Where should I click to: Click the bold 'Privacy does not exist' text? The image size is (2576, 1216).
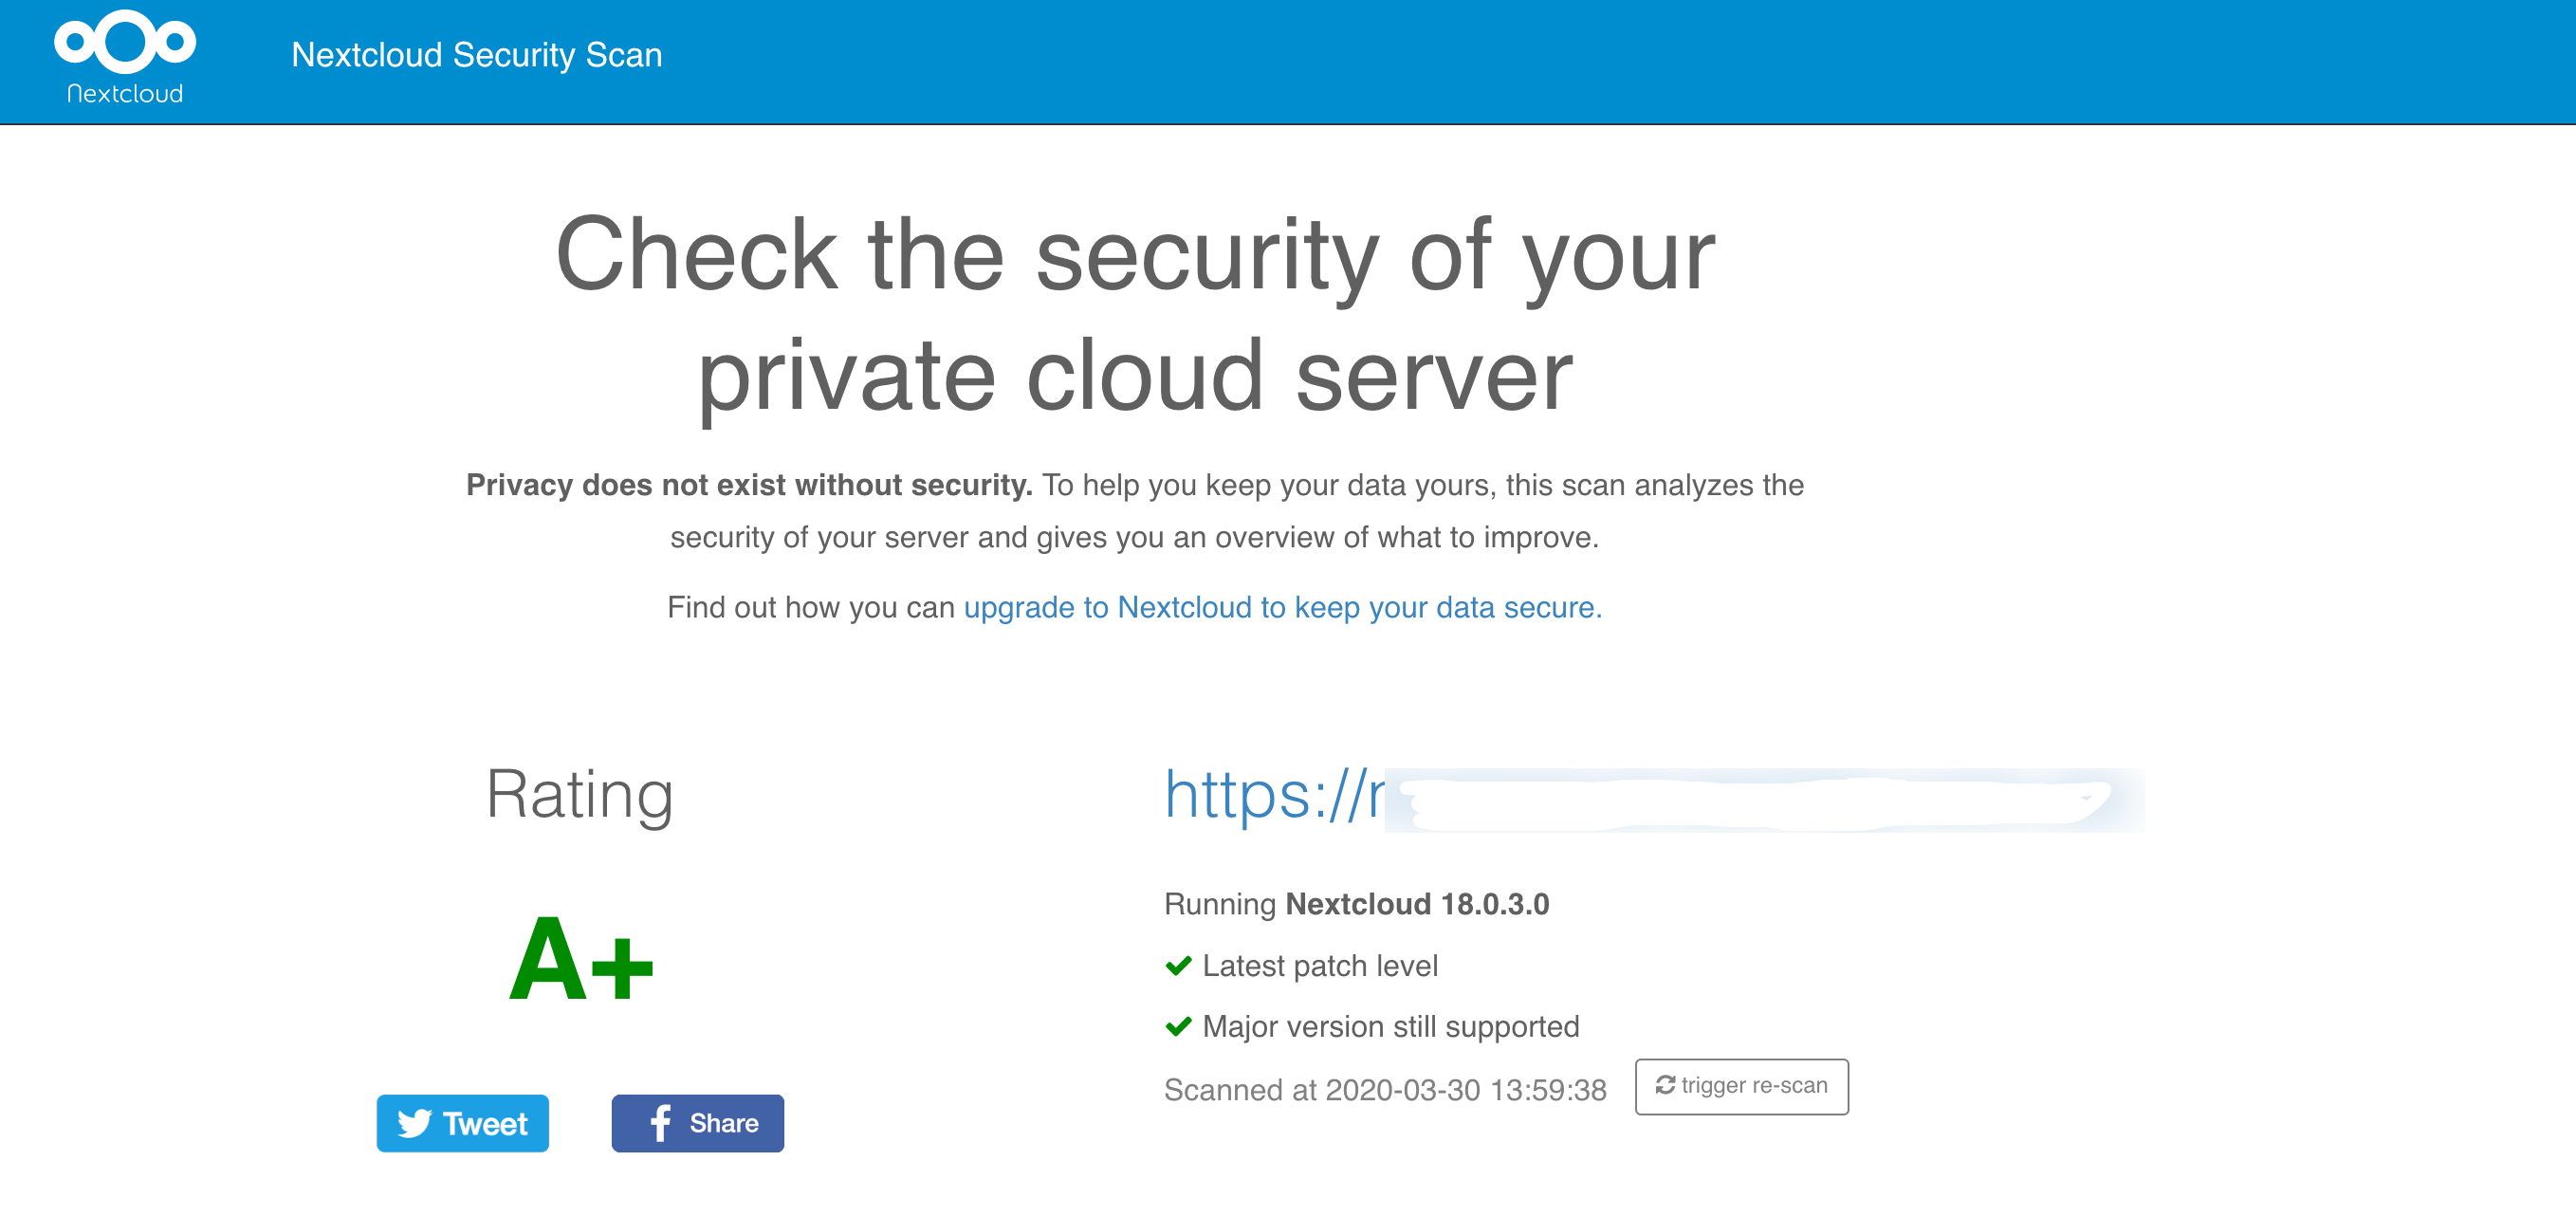(x=749, y=485)
